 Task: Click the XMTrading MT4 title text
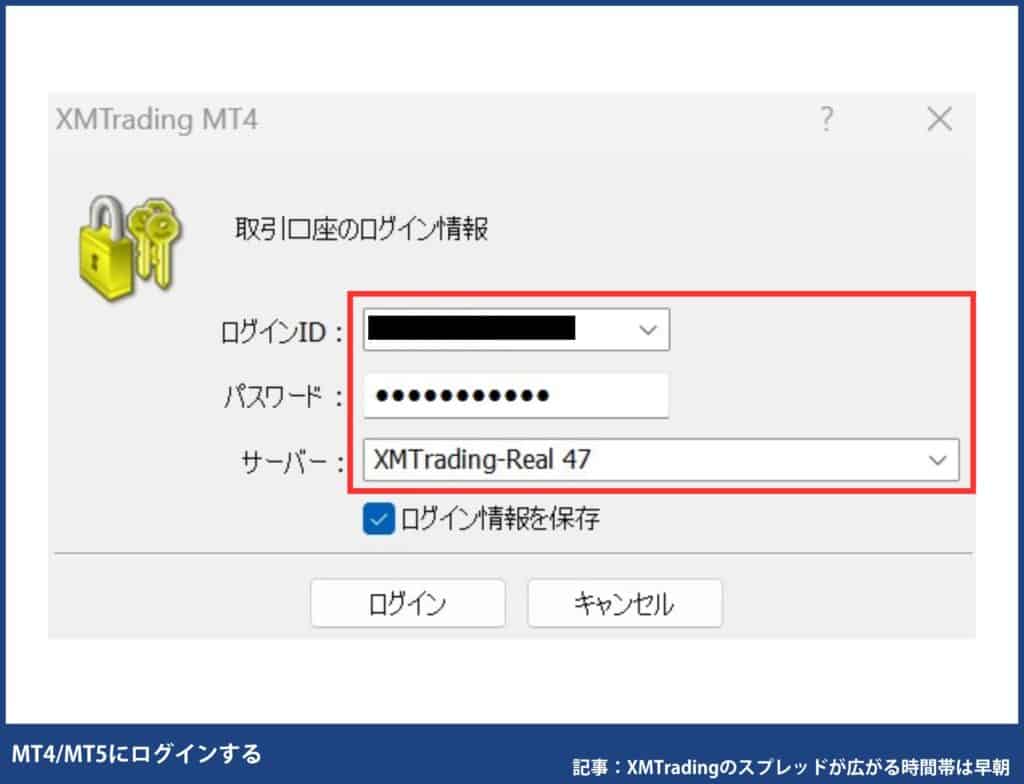point(157,120)
